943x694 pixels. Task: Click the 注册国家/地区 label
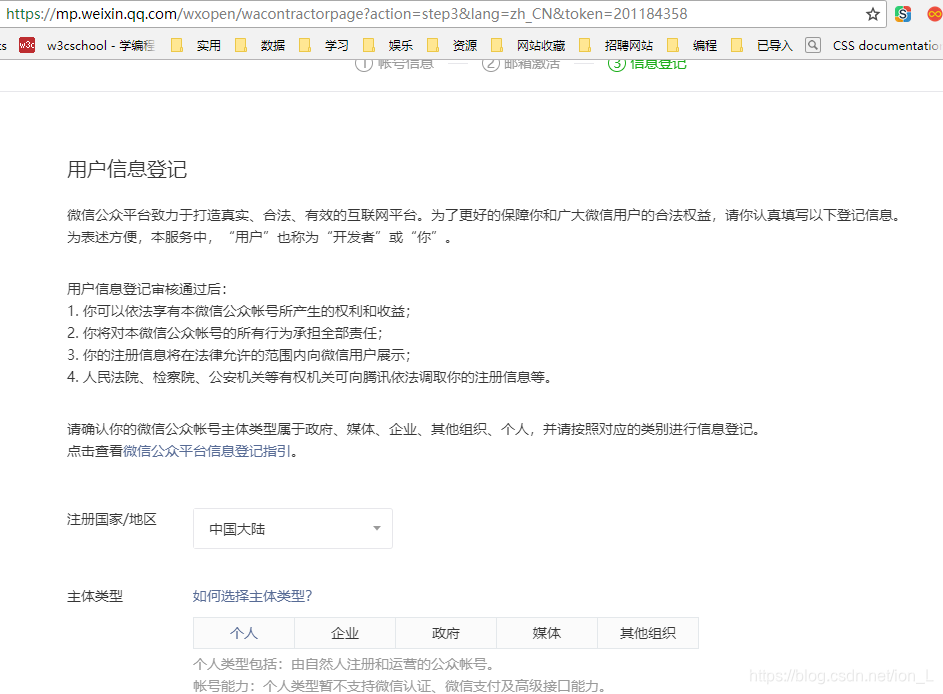click(x=112, y=520)
